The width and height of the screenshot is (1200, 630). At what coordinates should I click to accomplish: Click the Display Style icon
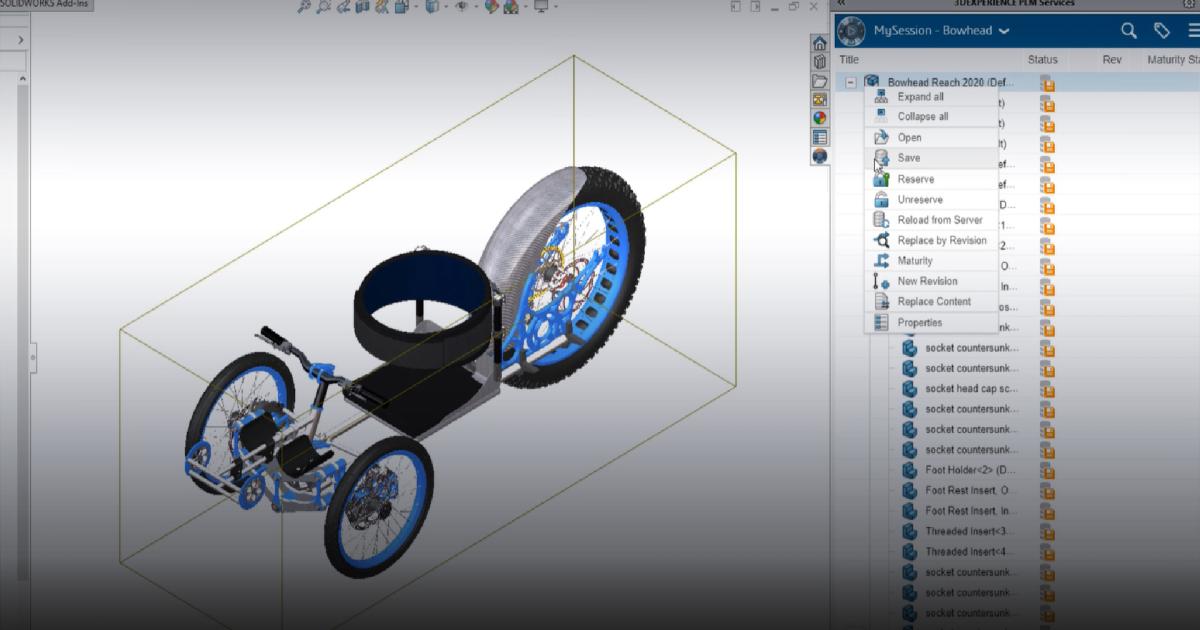(x=432, y=6)
